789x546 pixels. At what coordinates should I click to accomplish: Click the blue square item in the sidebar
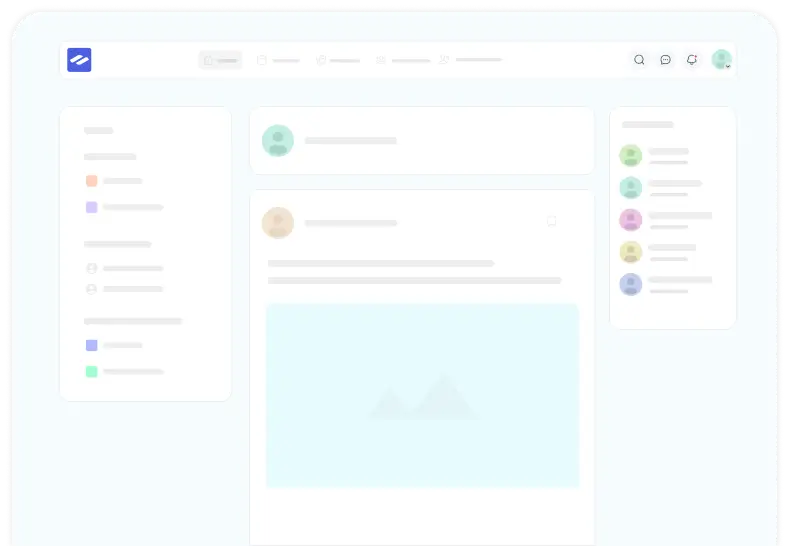pyautogui.click(x=92, y=345)
